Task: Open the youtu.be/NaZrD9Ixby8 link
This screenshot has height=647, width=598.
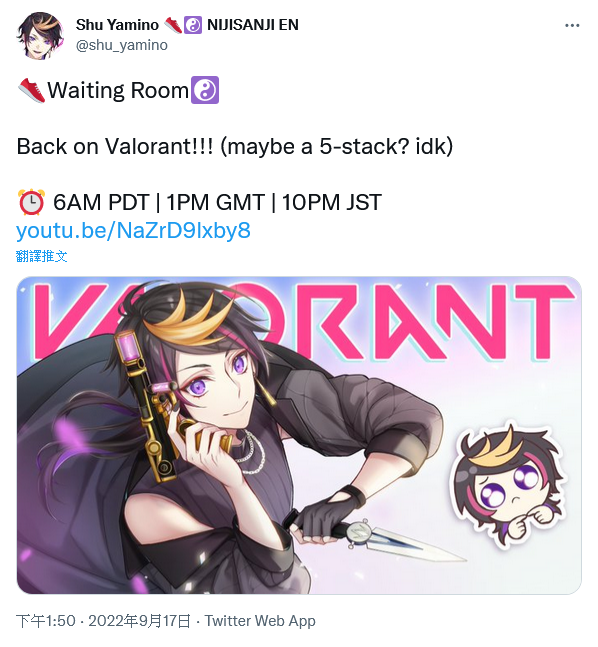Action: point(133,230)
